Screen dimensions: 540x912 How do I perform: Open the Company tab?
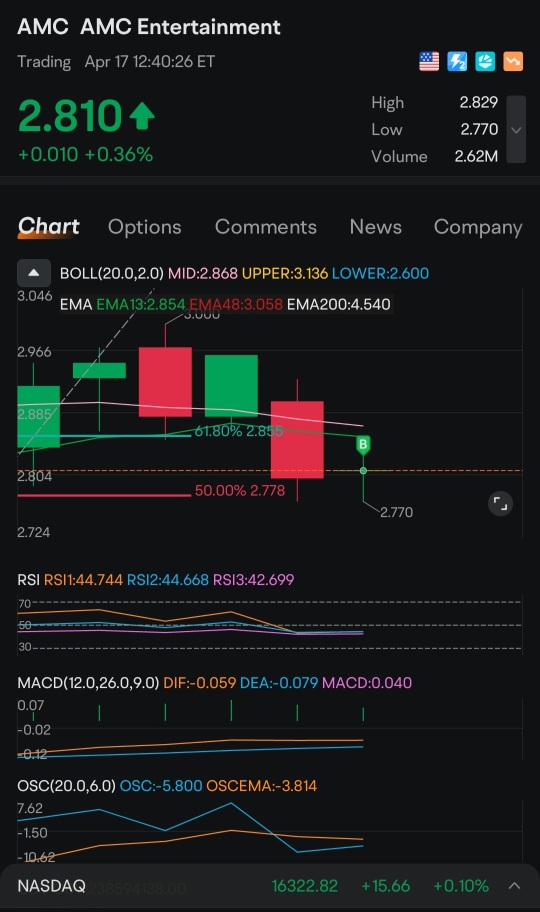[478, 227]
